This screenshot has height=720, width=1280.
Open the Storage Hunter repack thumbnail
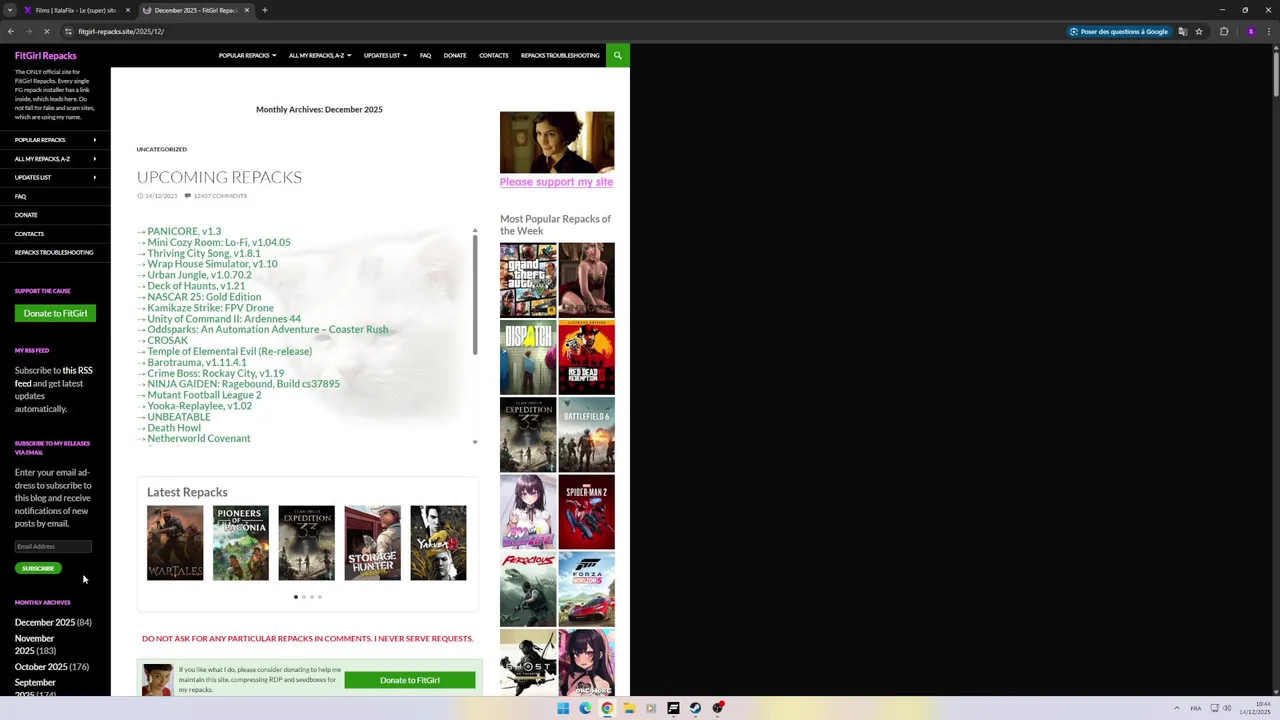click(x=372, y=543)
